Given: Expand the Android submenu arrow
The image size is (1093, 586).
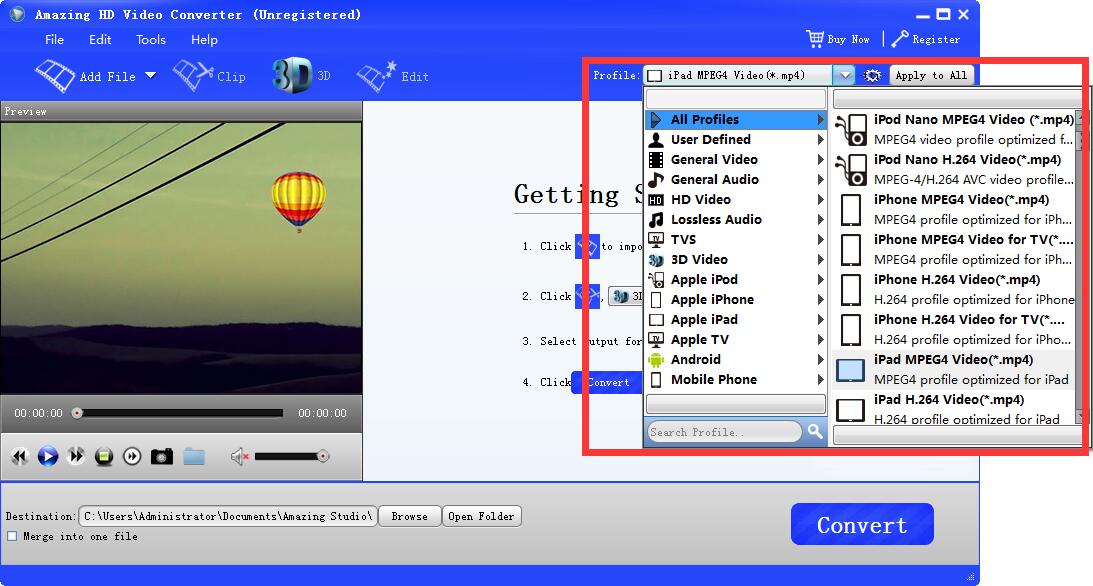Looking at the screenshot, I should (820, 360).
